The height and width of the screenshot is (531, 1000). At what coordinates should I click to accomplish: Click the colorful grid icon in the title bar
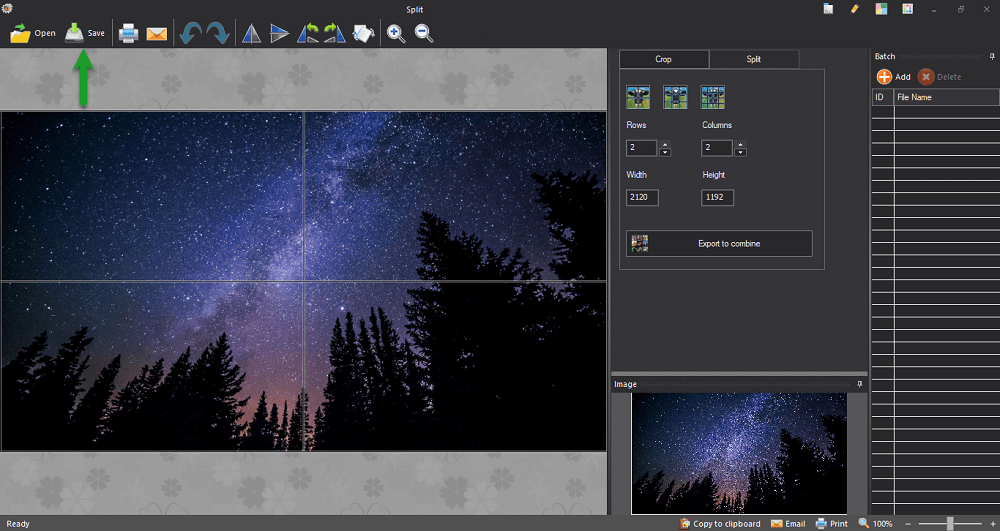pyautogui.click(x=908, y=9)
